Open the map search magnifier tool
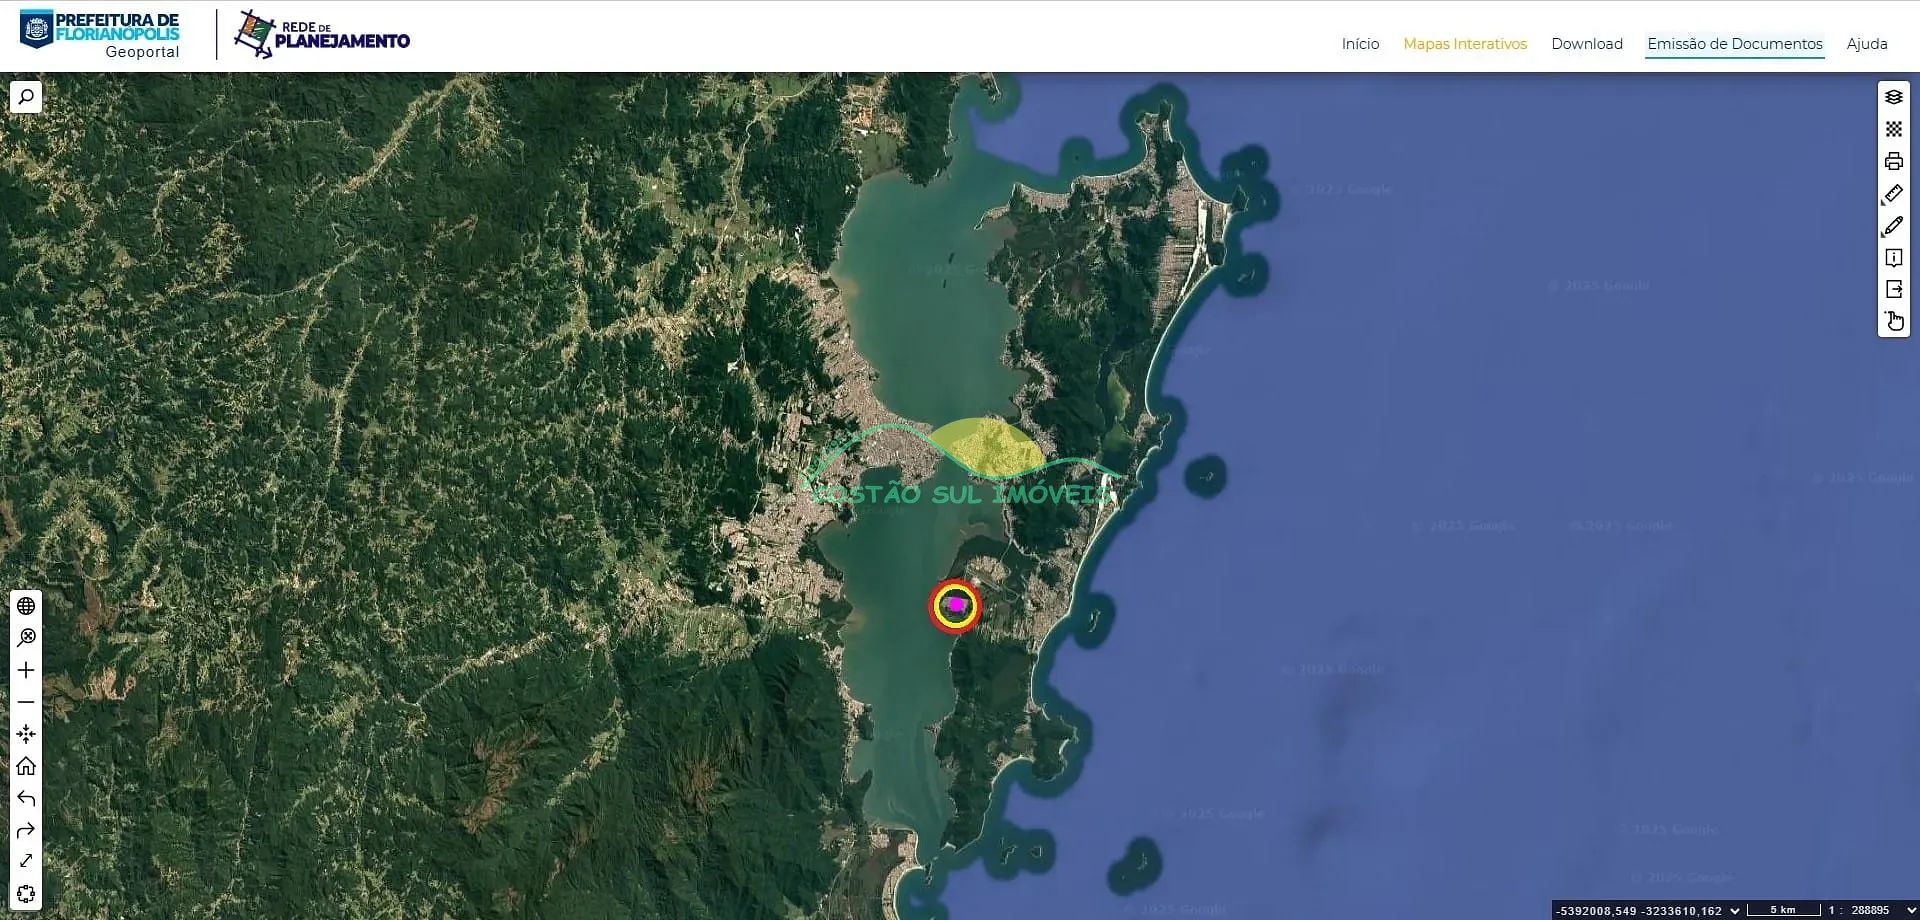 (26, 97)
